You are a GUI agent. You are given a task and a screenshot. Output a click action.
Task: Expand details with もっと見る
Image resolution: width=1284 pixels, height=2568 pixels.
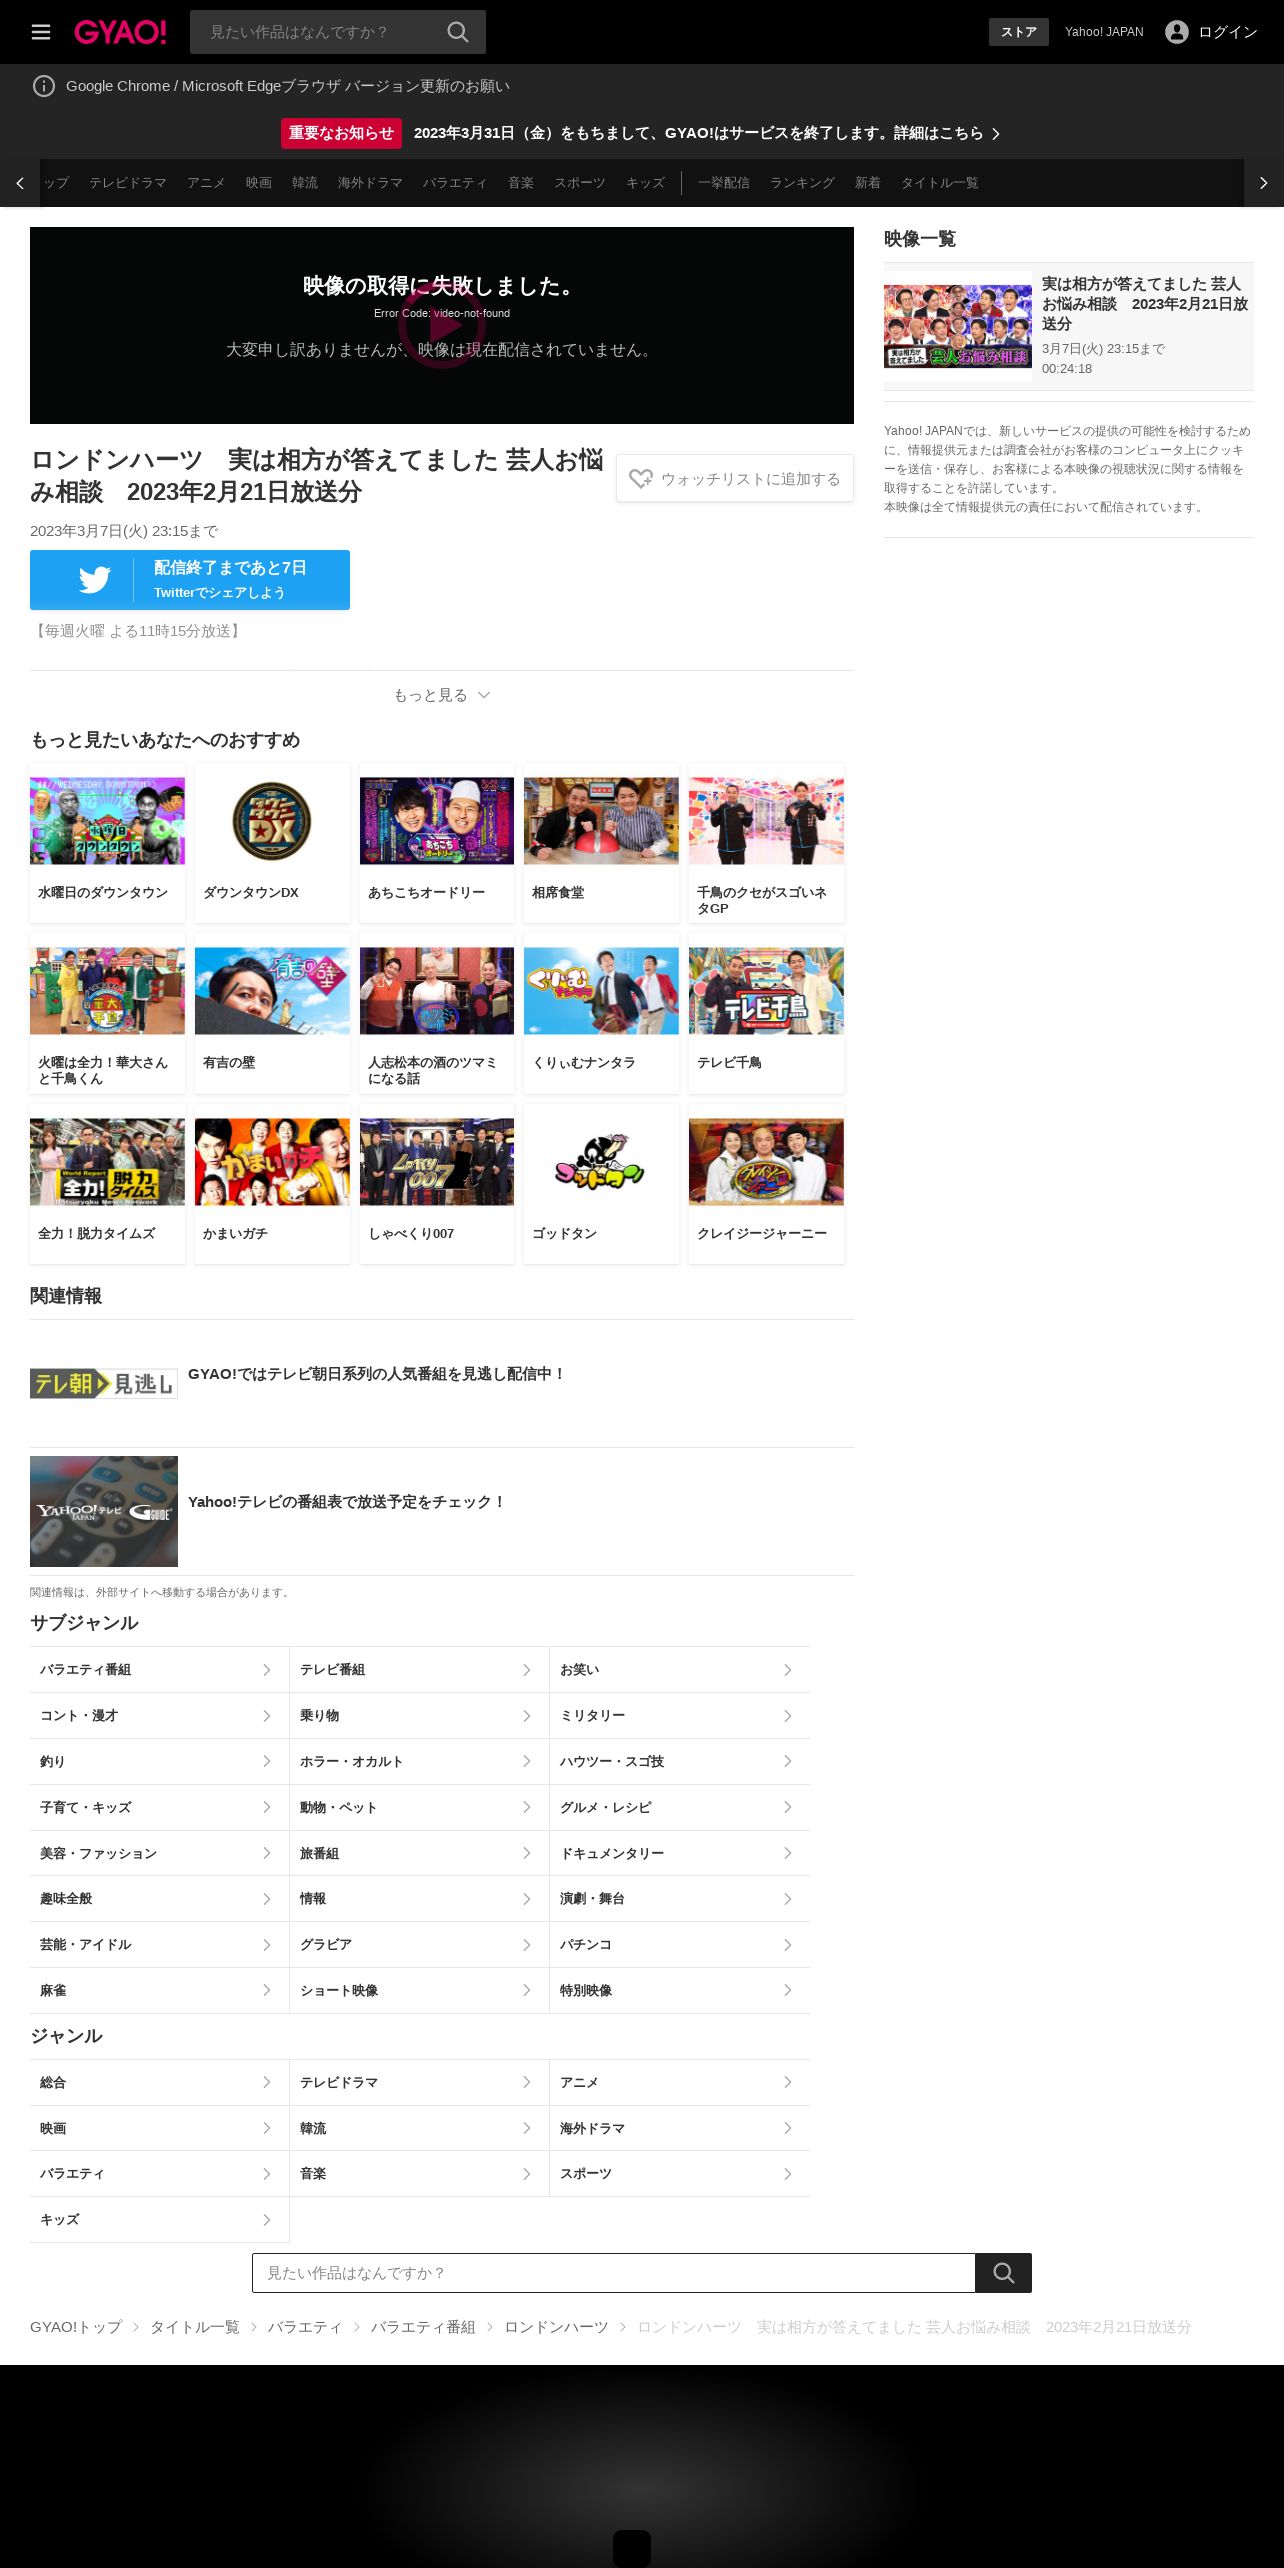tap(441, 695)
